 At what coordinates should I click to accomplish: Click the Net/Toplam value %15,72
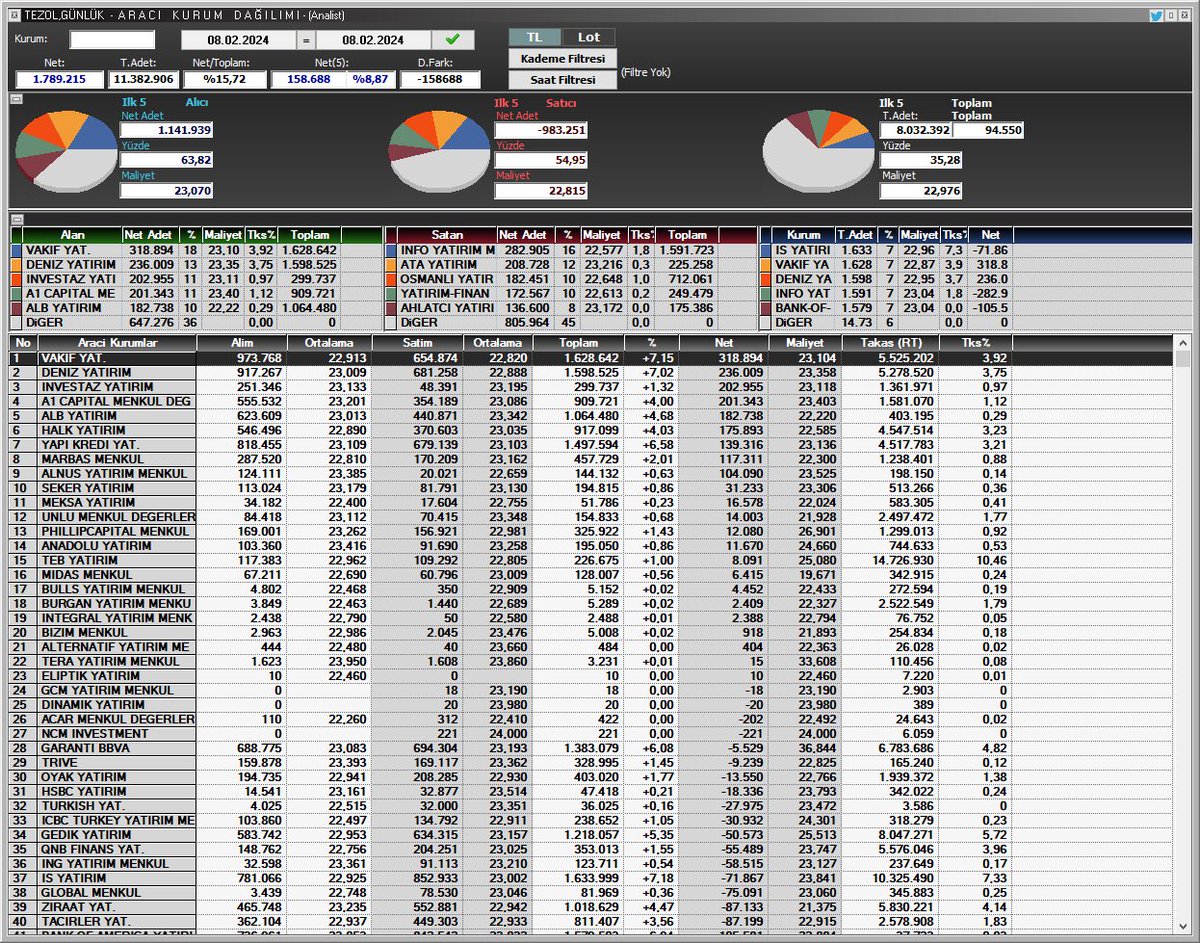point(227,79)
